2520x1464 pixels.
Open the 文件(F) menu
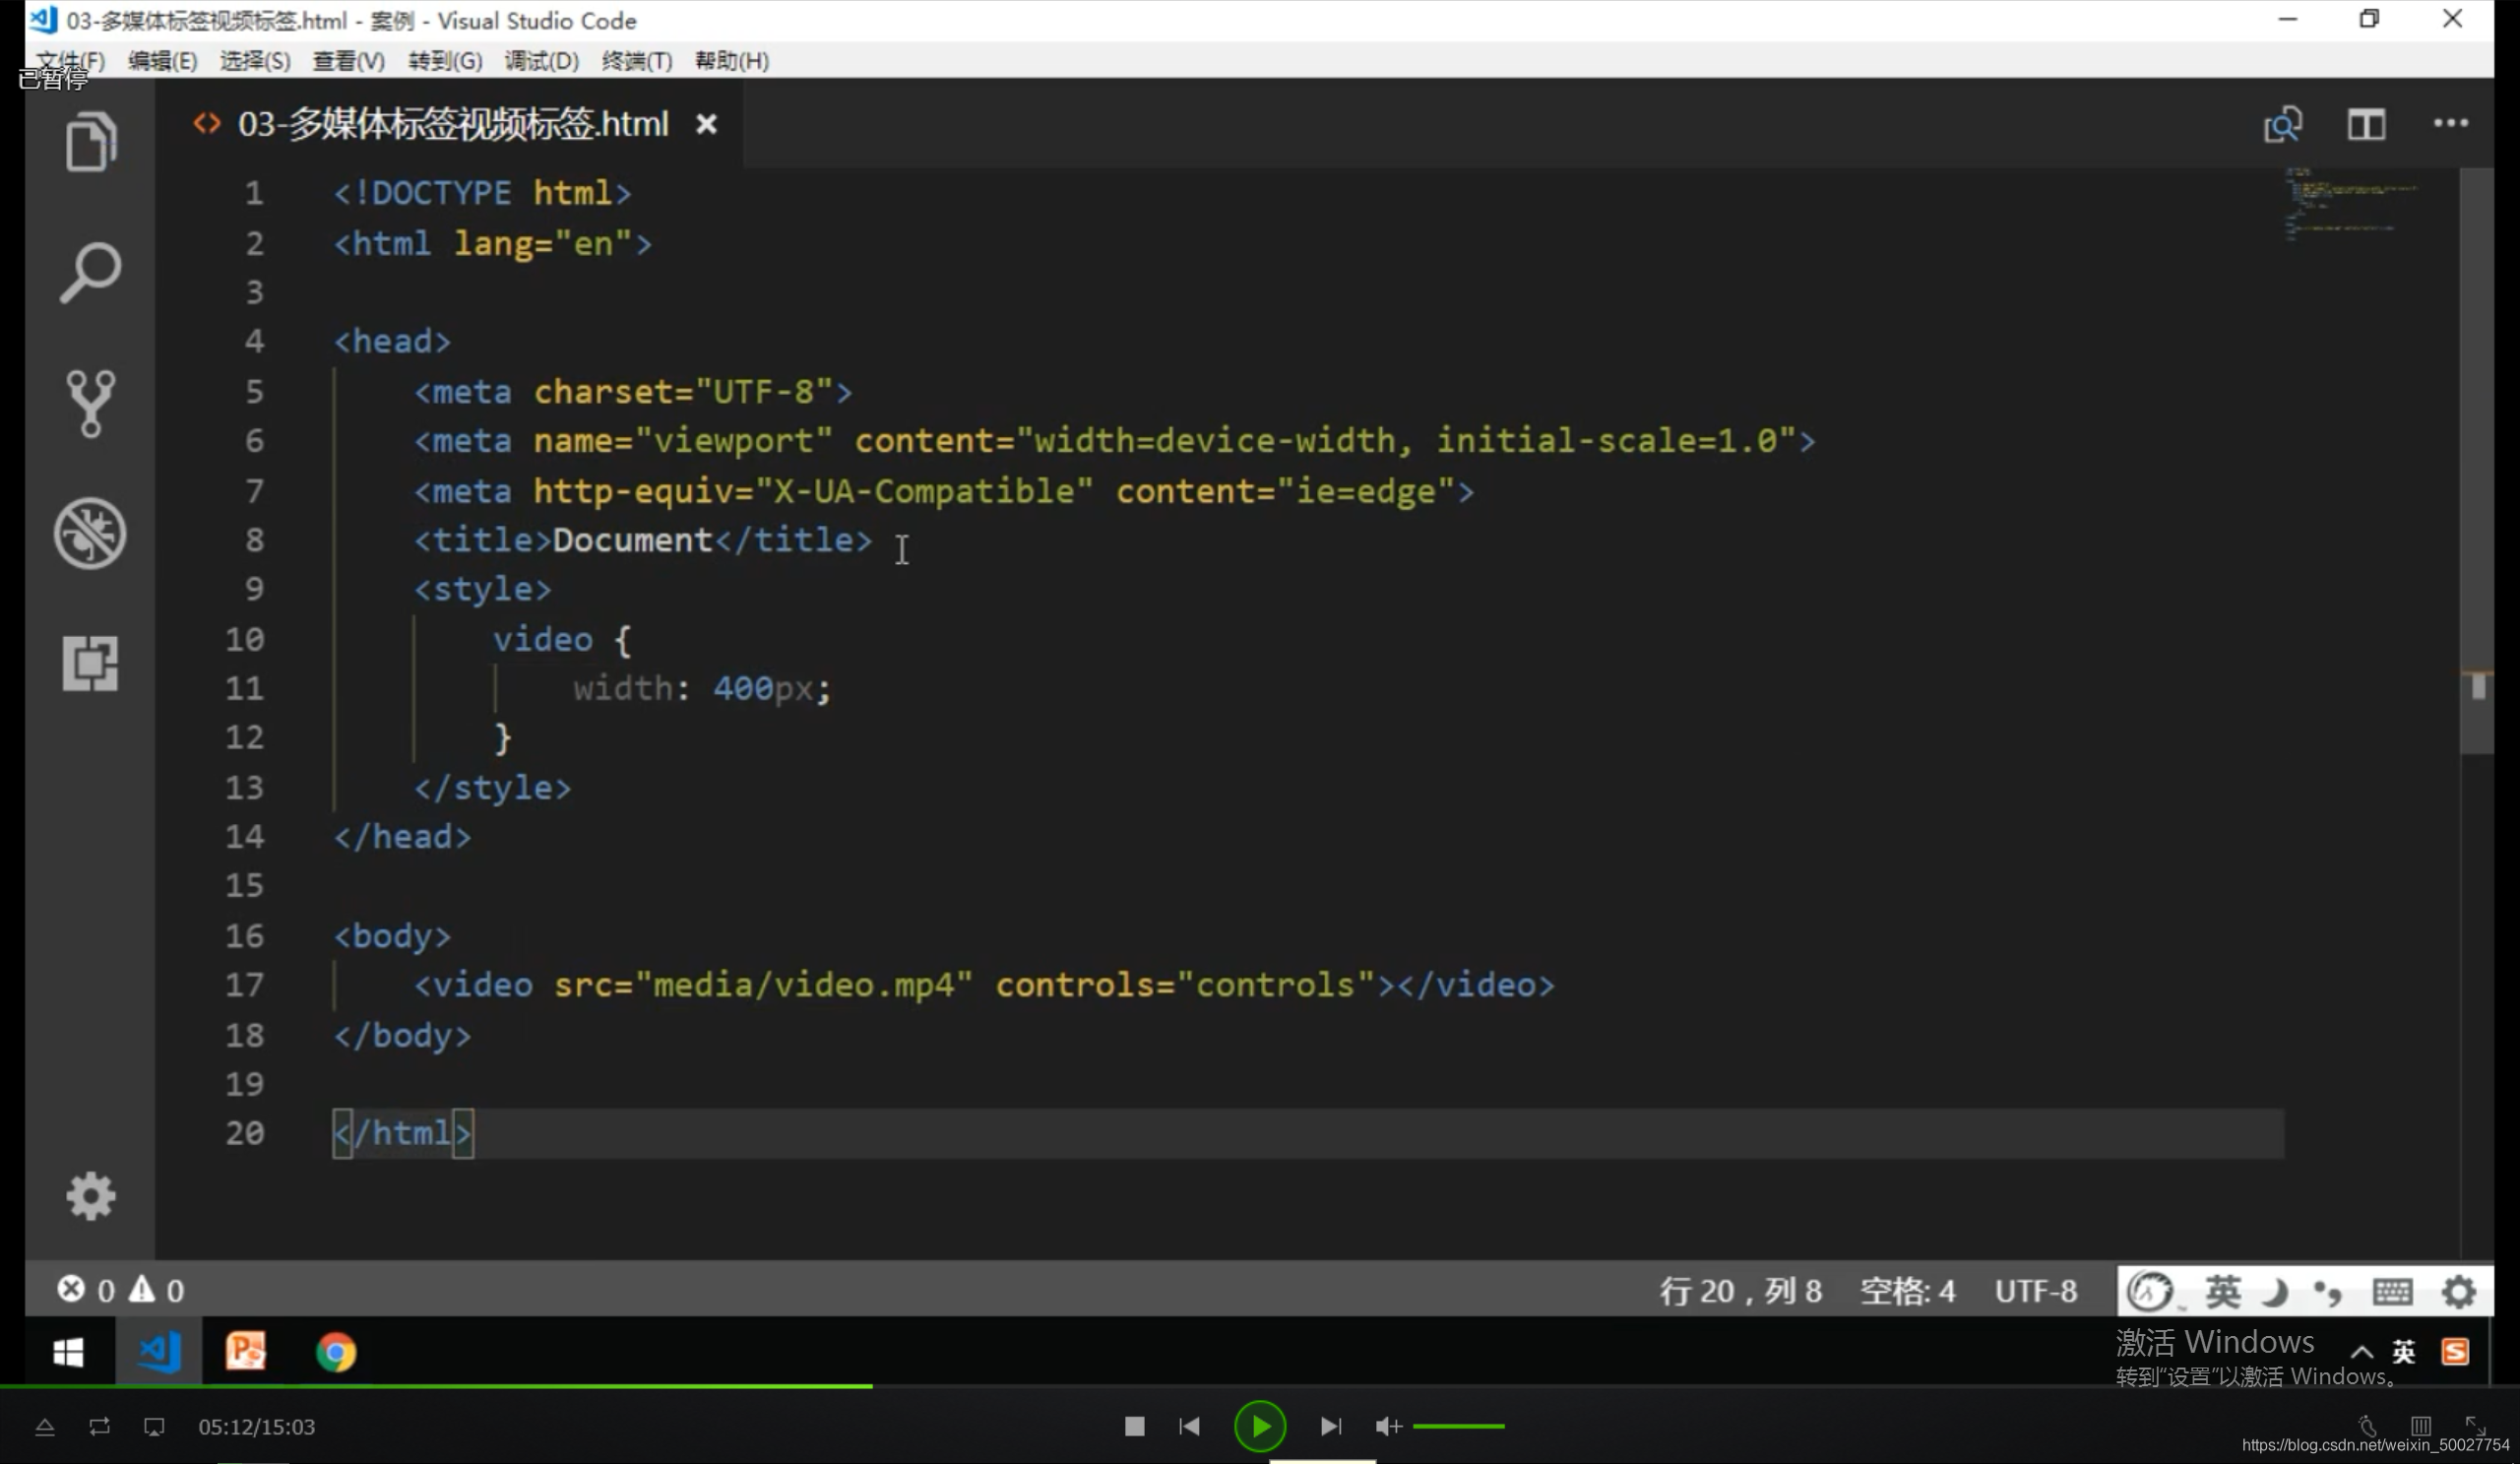click(x=70, y=61)
